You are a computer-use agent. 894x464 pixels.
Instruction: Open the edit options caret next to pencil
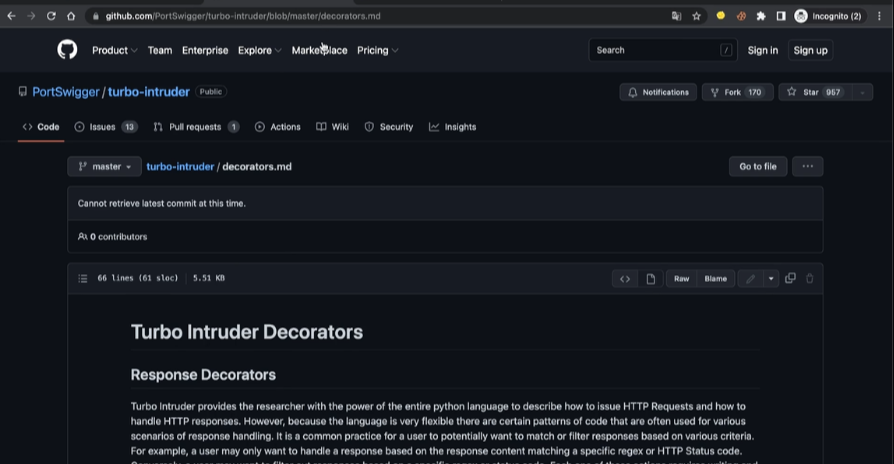click(x=771, y=279)
